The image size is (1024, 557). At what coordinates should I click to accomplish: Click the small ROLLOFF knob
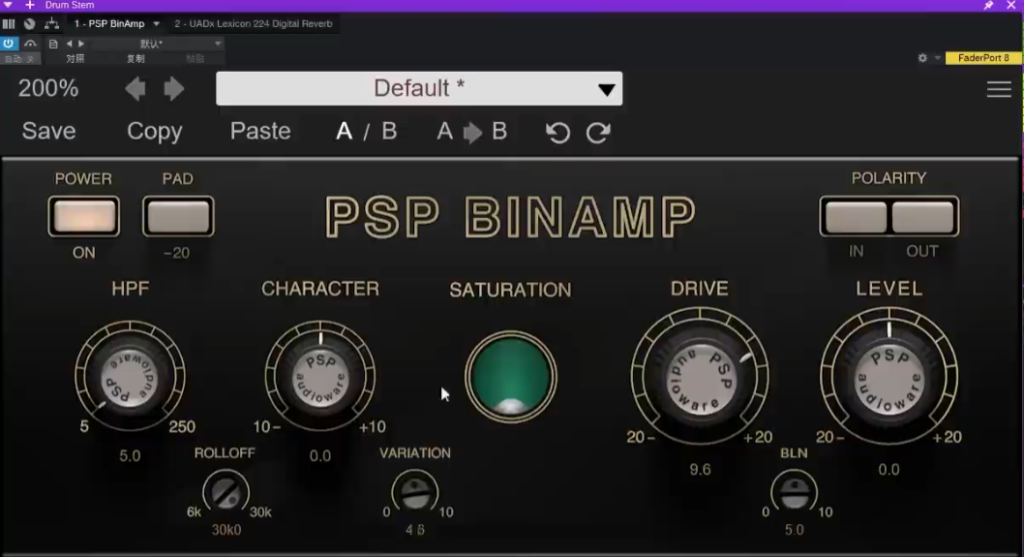pyautogui.click(x=226, y=492)
